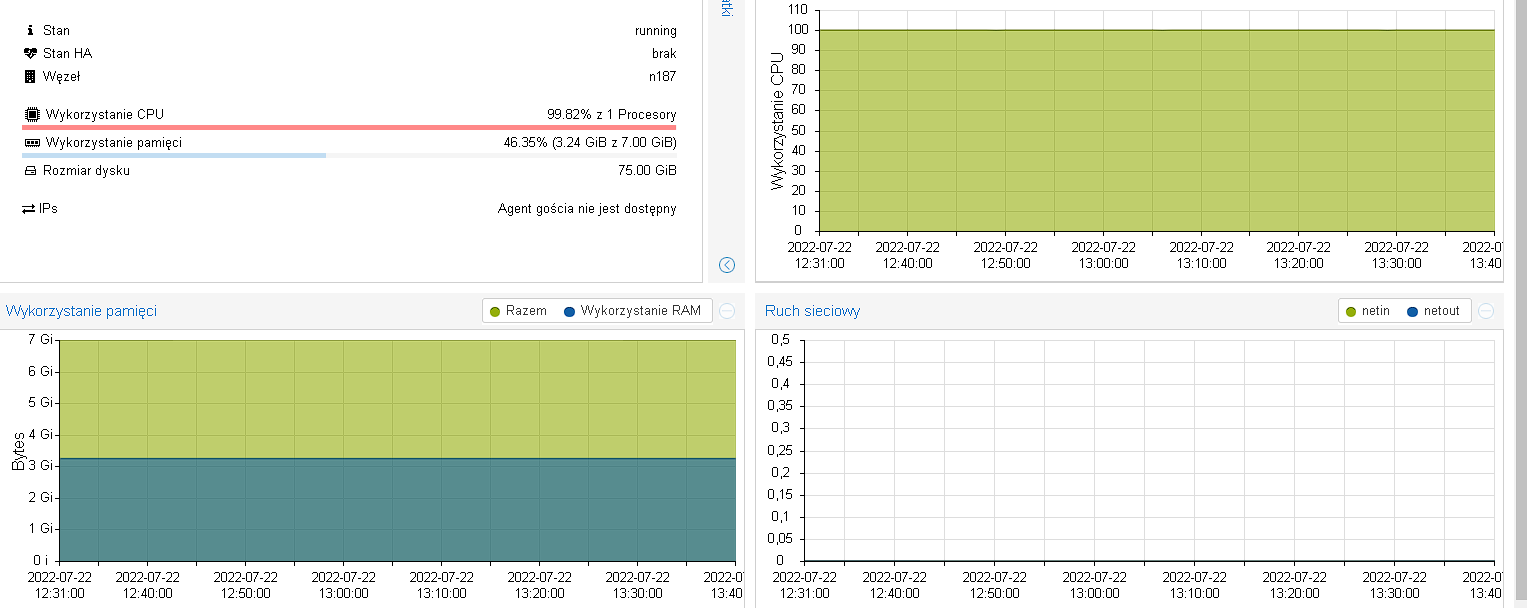Click the Ruch sieciowy panel title

pos(812,311)
